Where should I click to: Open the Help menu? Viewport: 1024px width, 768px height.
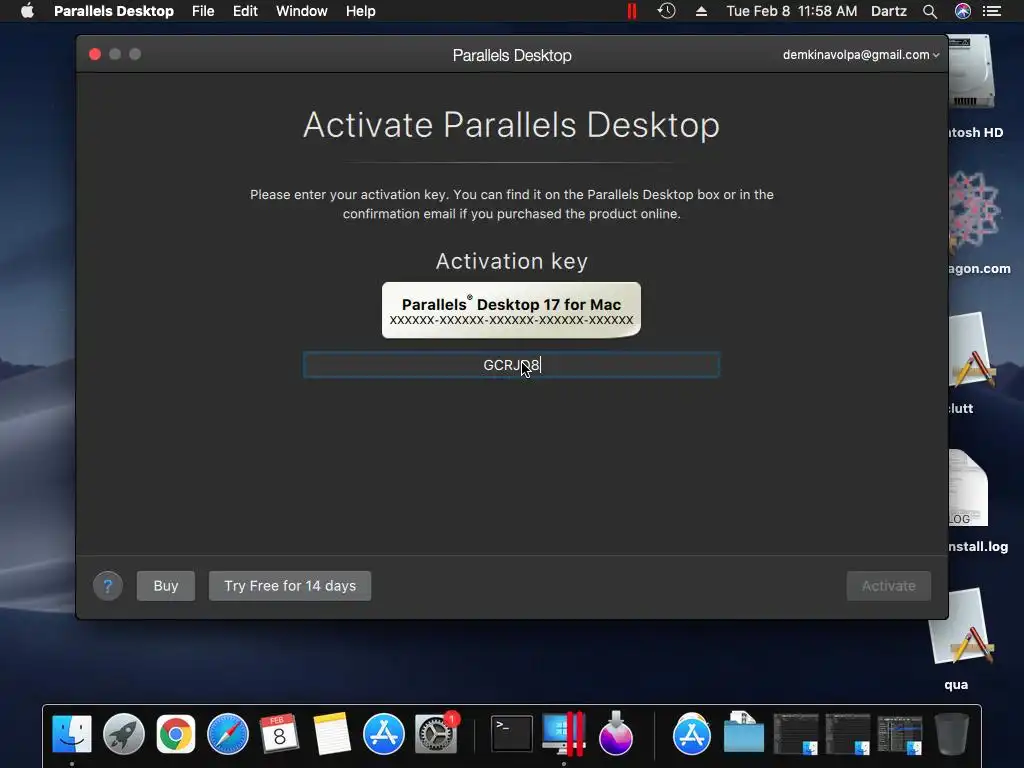(x=360, y=11)
